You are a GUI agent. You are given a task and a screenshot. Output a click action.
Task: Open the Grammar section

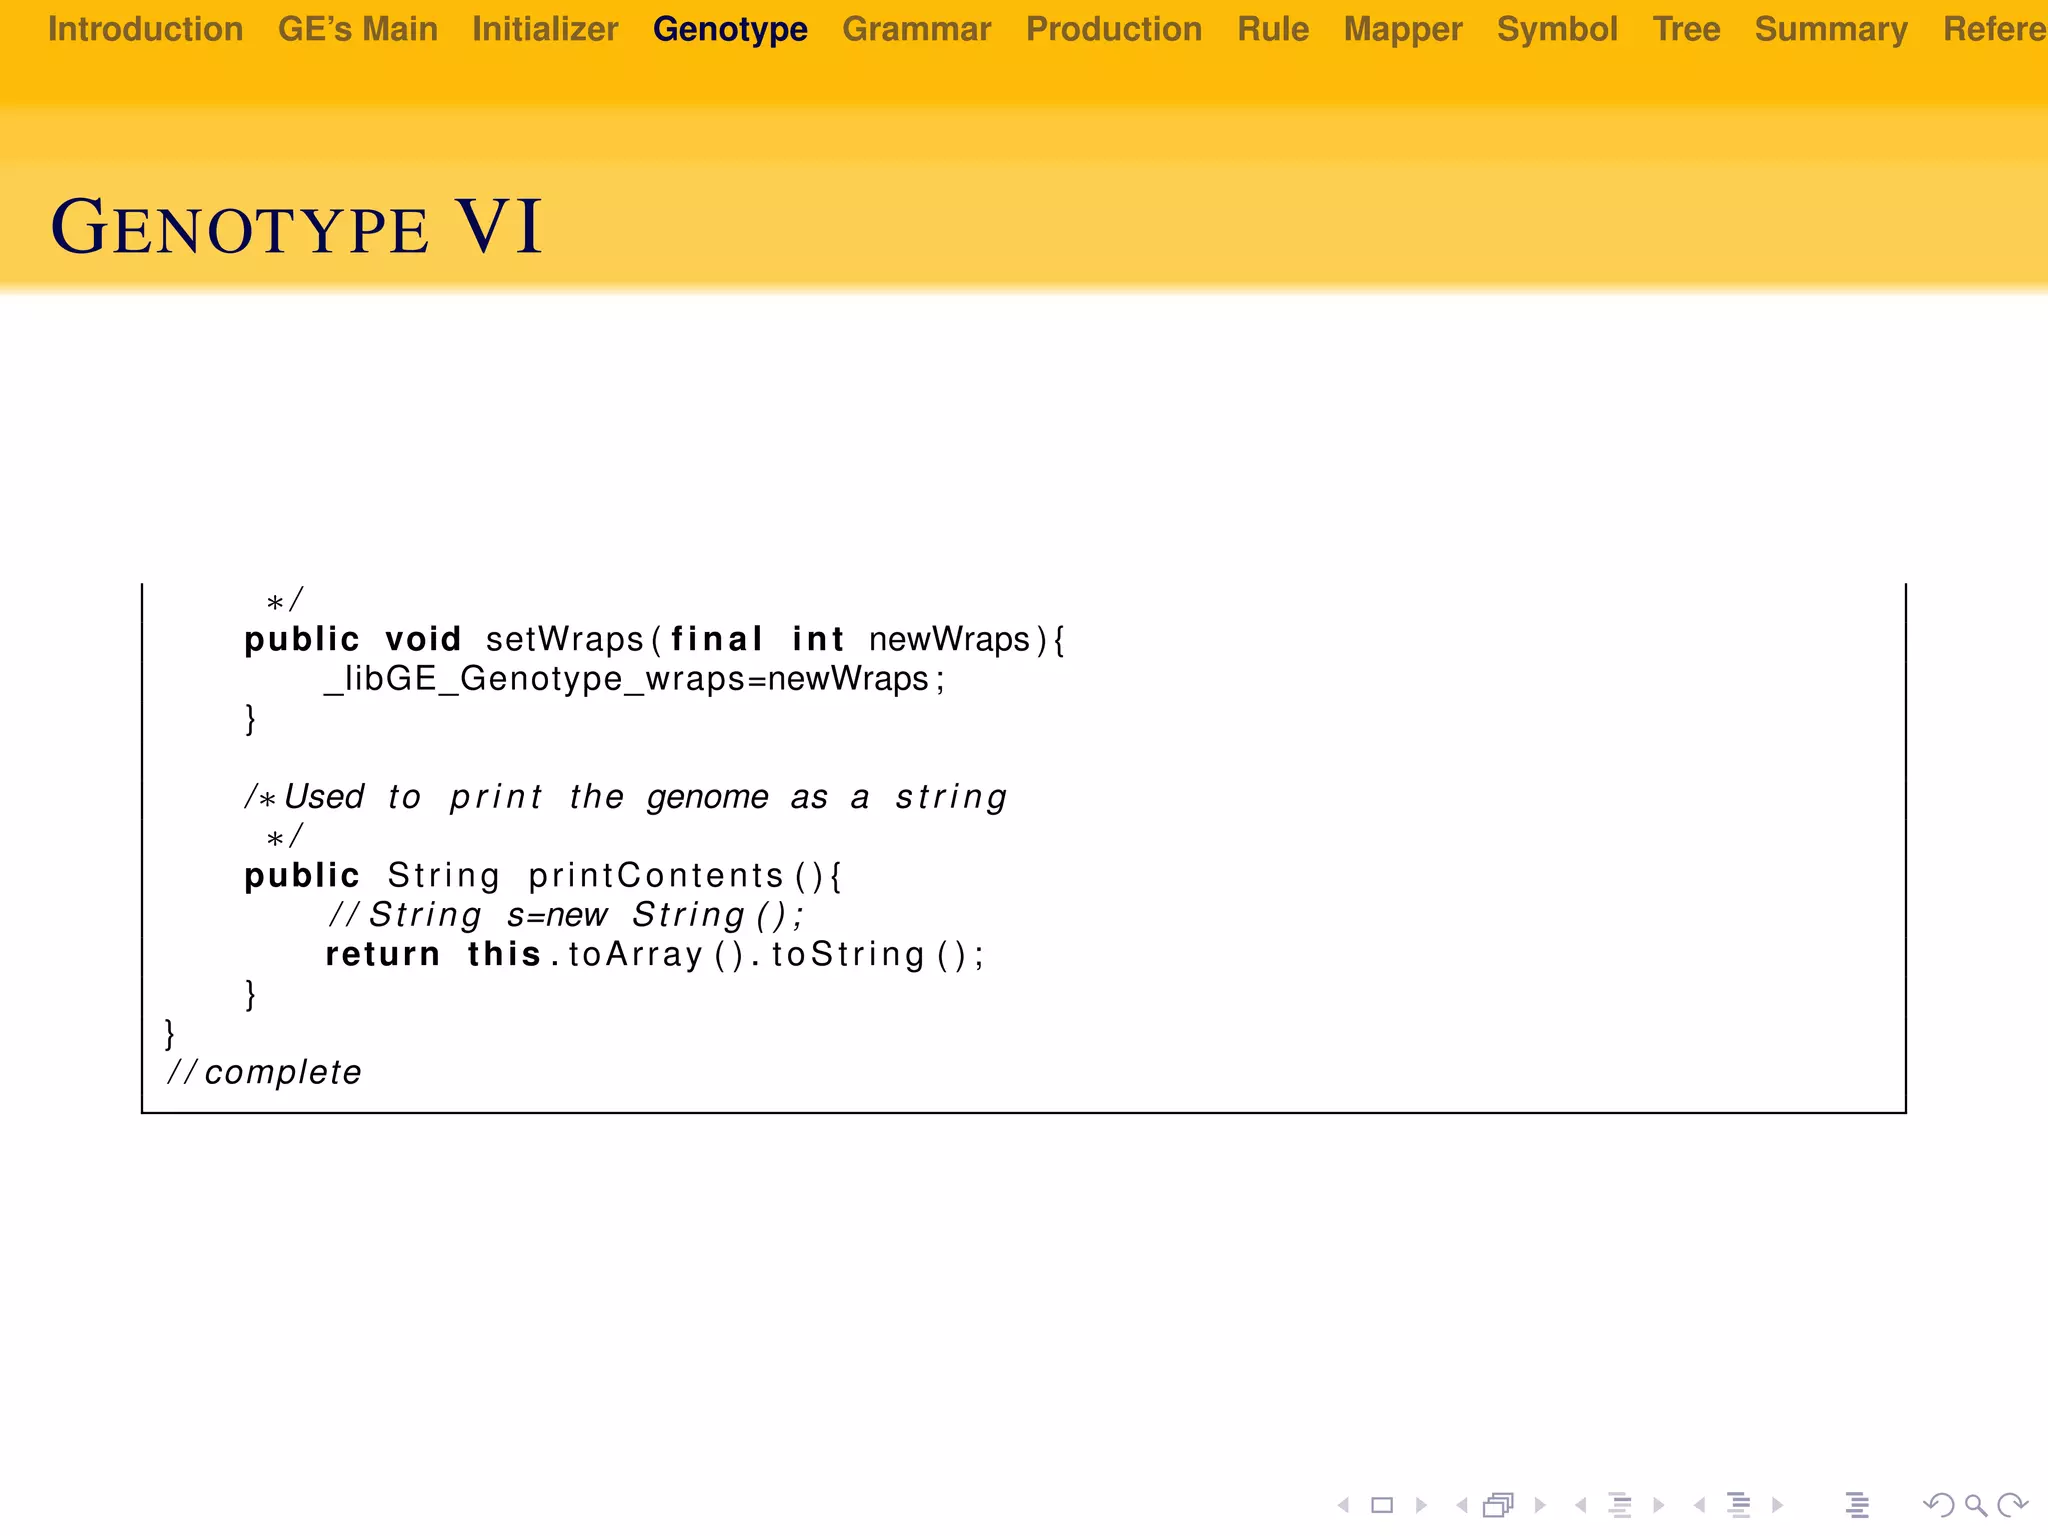917,29
